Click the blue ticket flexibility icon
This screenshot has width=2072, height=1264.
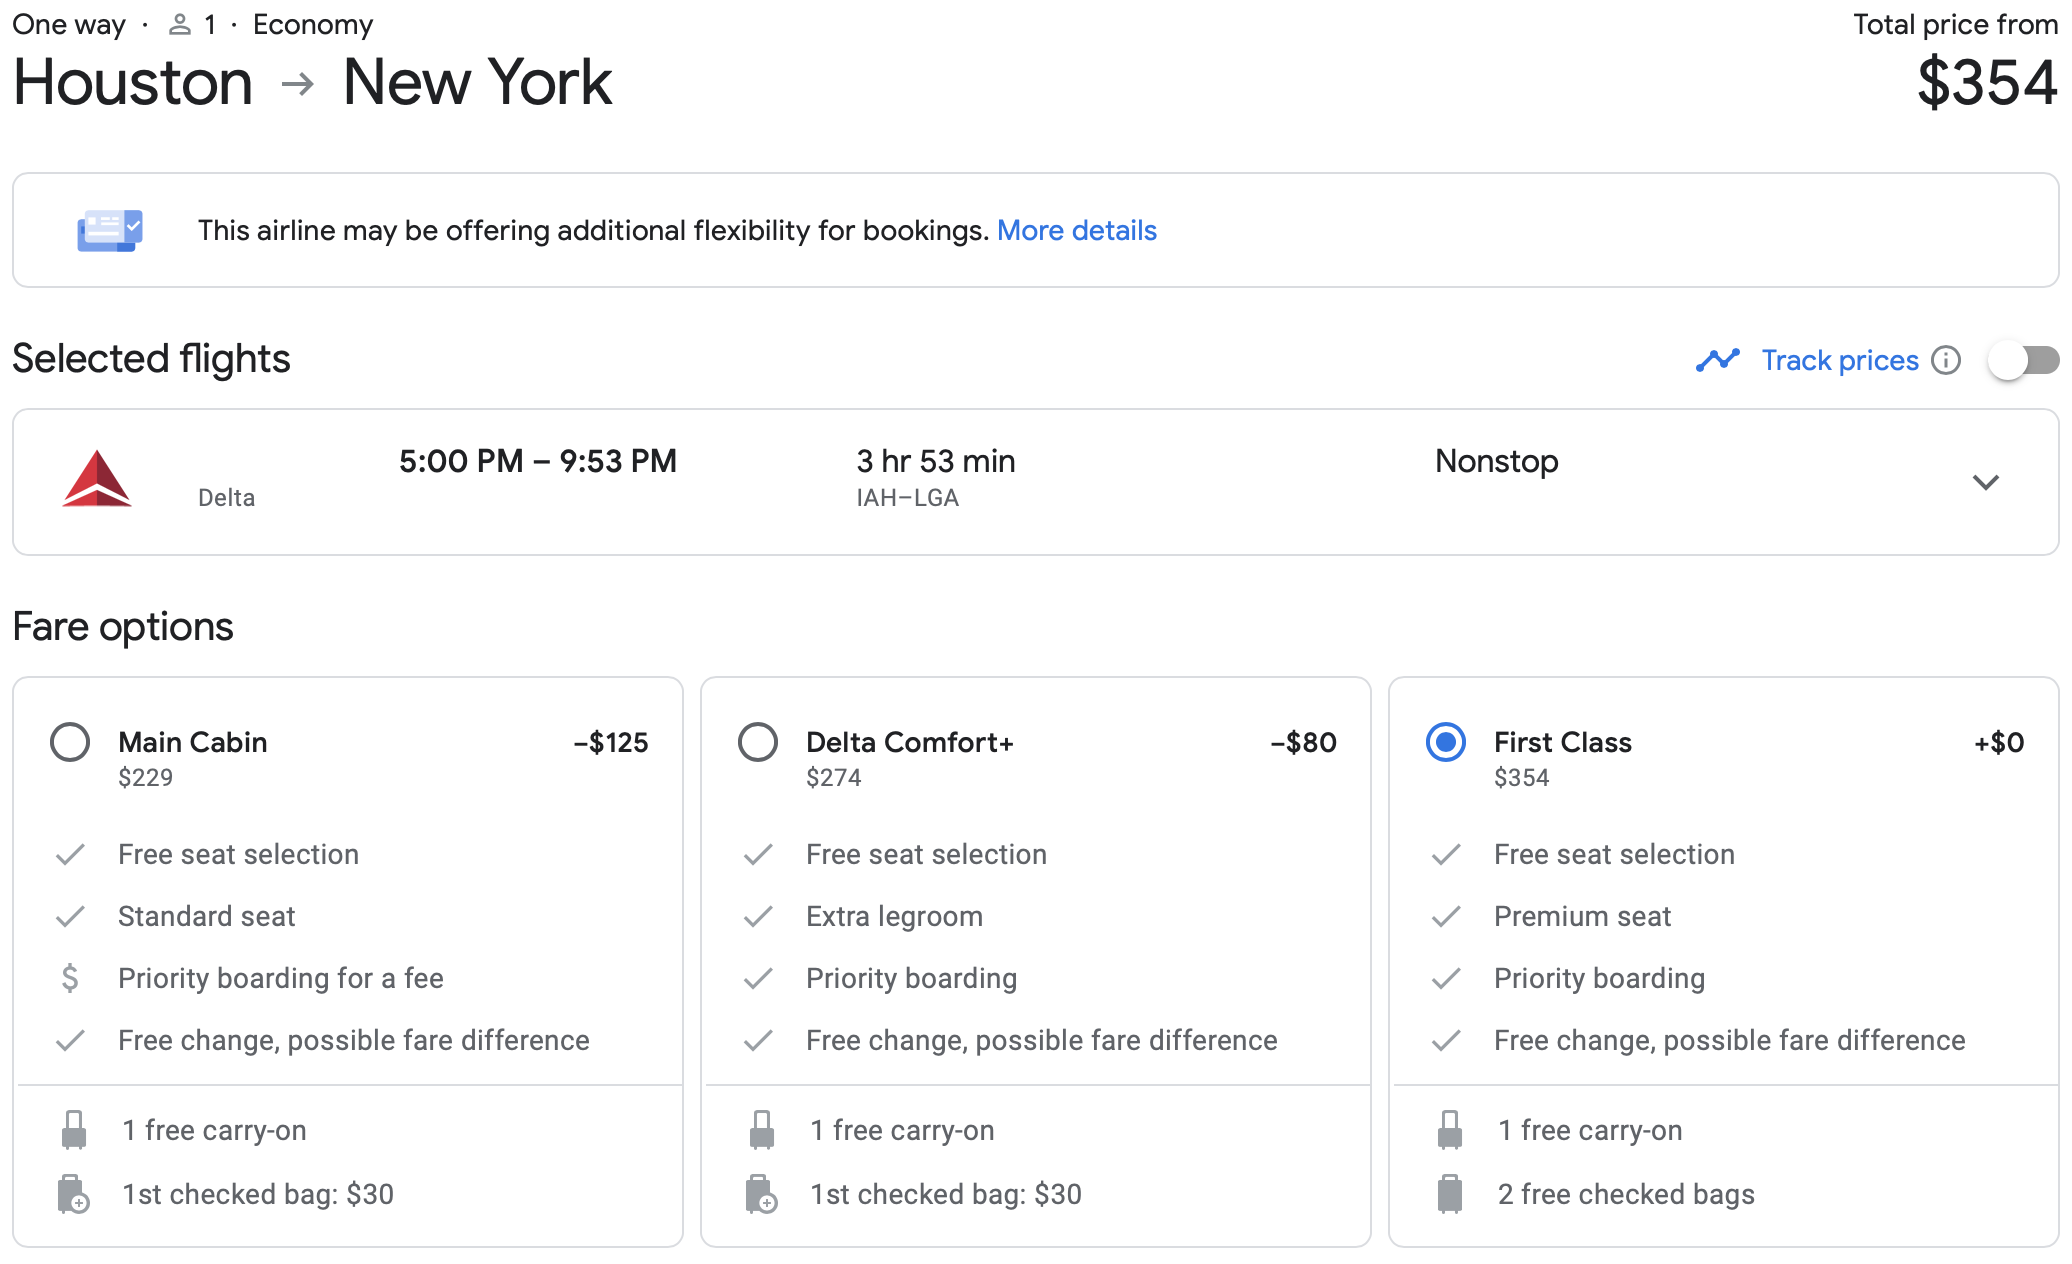pyautogui.click(x=112, y=230)
